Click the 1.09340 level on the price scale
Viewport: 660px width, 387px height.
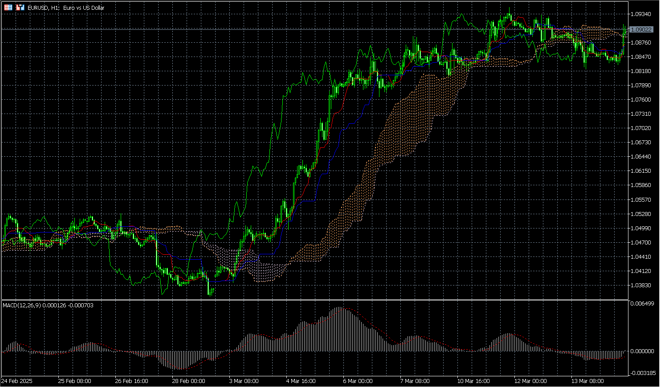pos(640,14)
